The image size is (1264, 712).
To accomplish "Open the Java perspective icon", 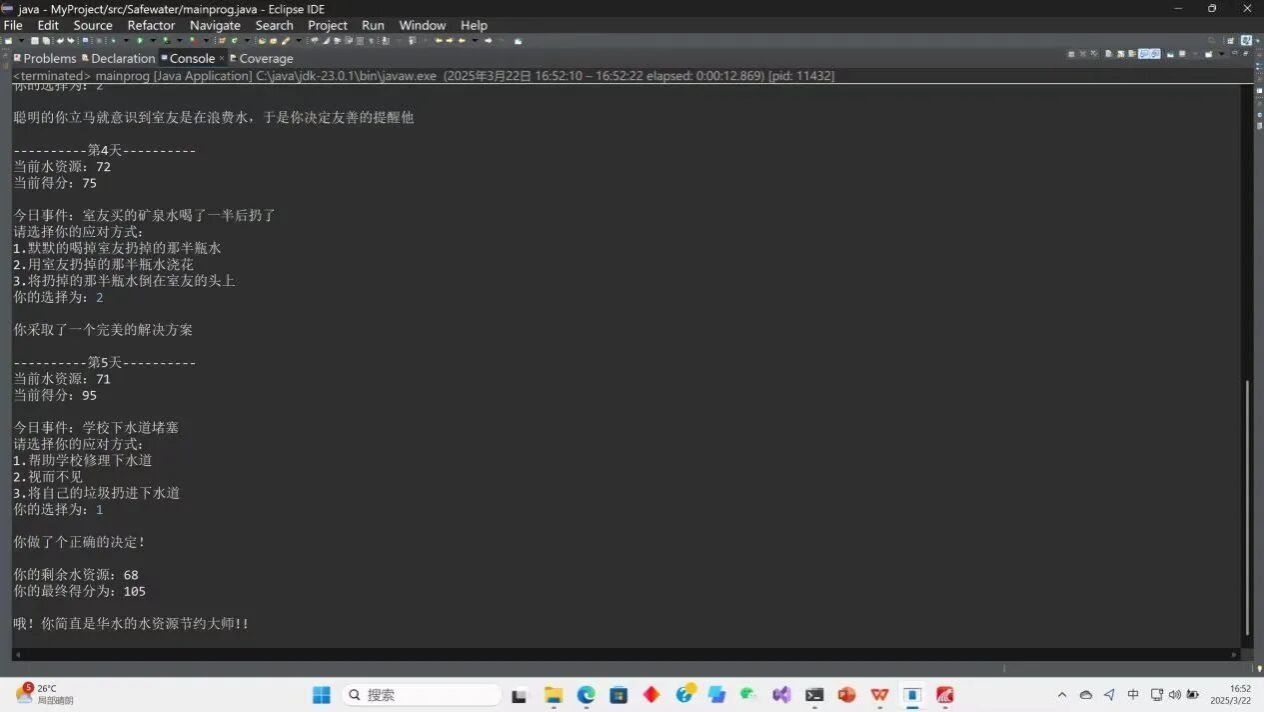I will 1247,41.
